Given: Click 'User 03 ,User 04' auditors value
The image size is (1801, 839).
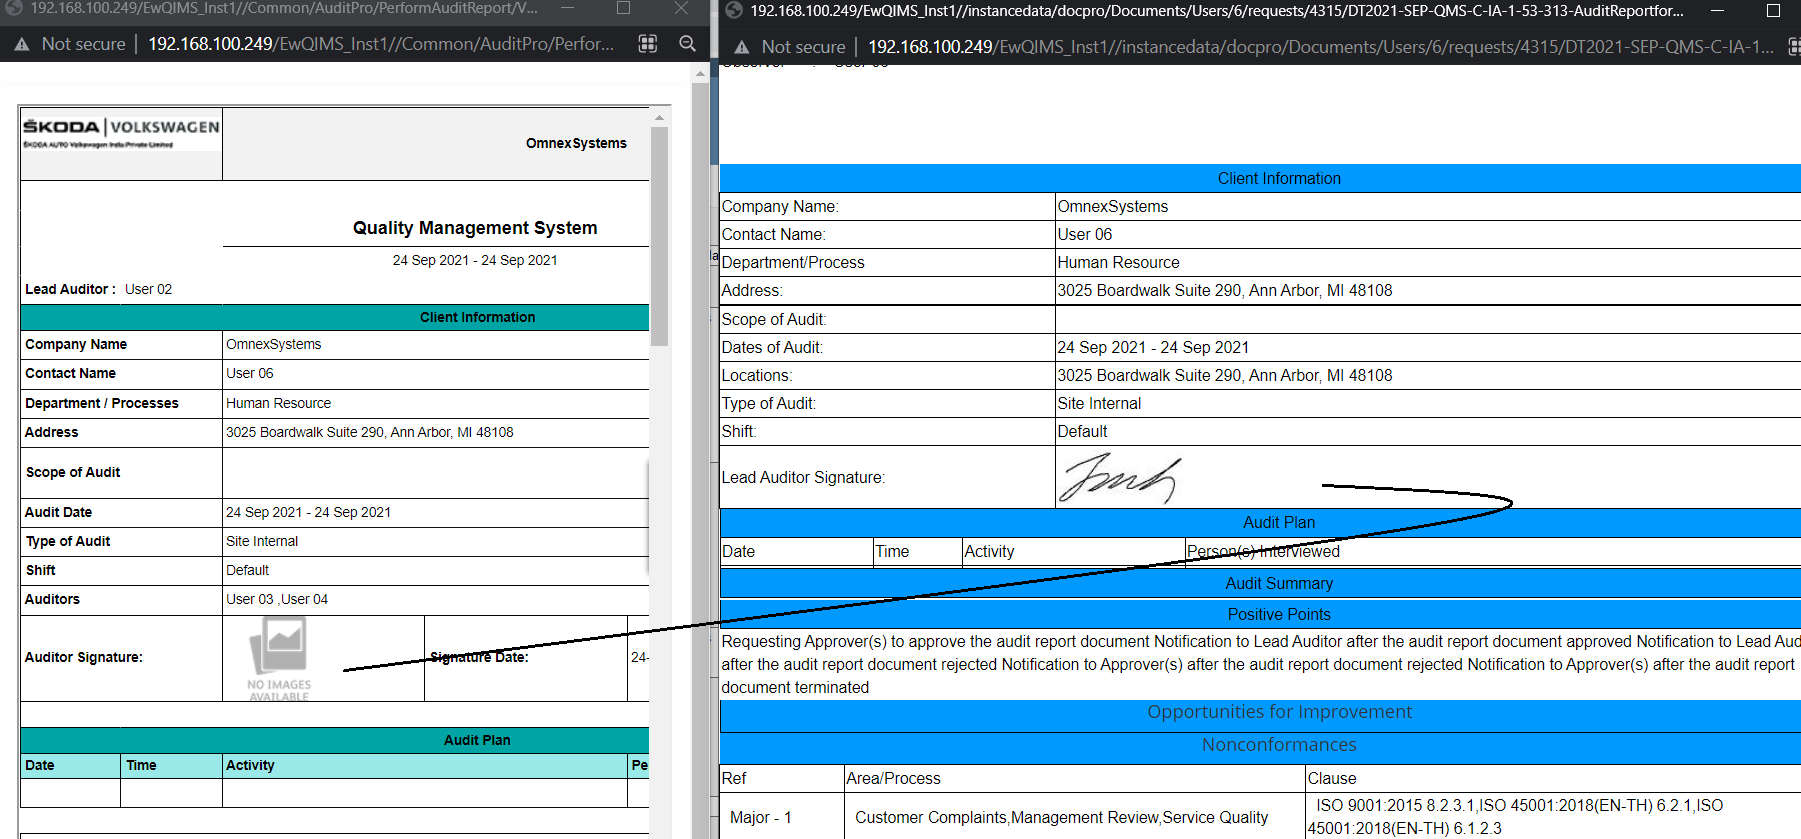Looking at the screenshot, I should coord(277,599).
